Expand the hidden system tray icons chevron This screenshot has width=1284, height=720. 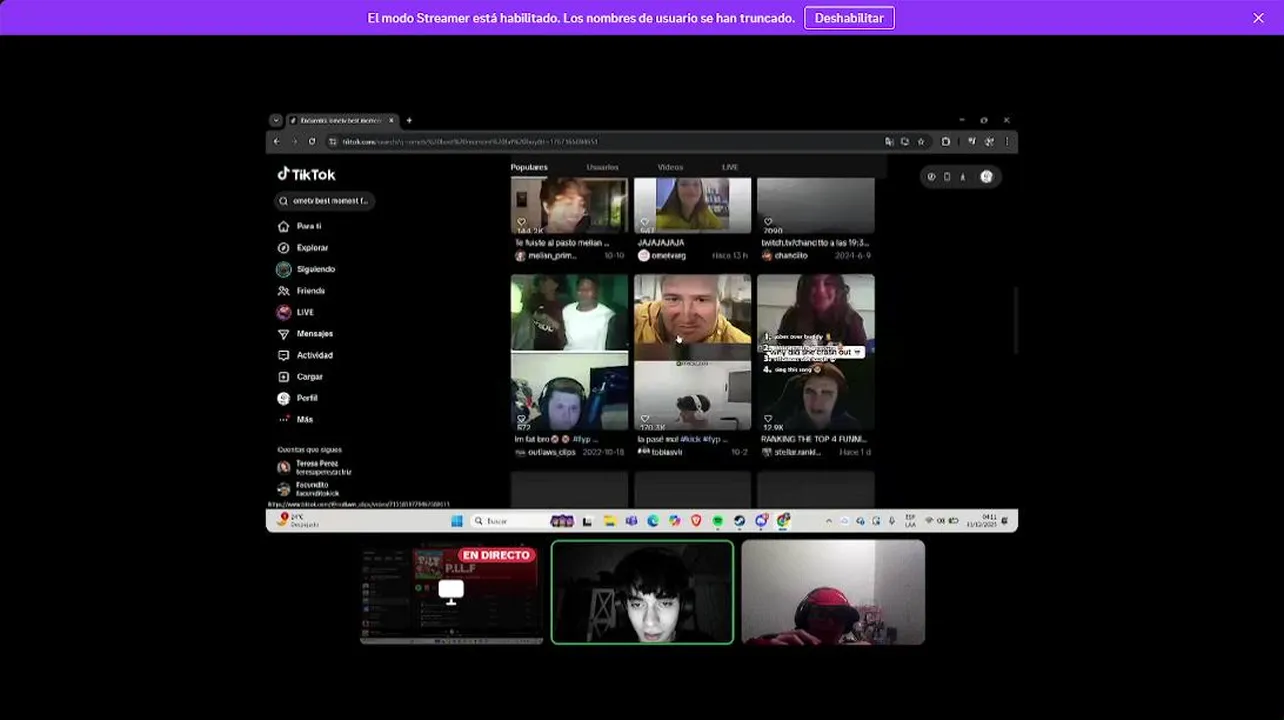tap(828, 521)
